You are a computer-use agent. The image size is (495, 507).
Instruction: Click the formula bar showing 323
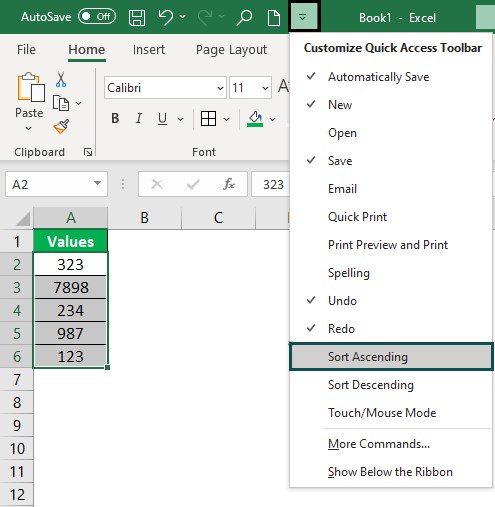coord(271,184)
